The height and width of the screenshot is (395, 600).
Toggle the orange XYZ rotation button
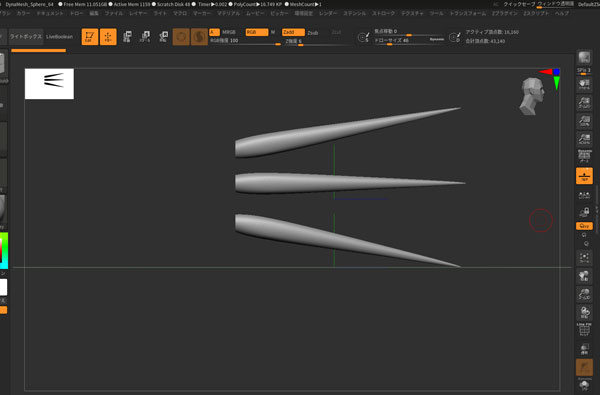(x=584, y=226)
